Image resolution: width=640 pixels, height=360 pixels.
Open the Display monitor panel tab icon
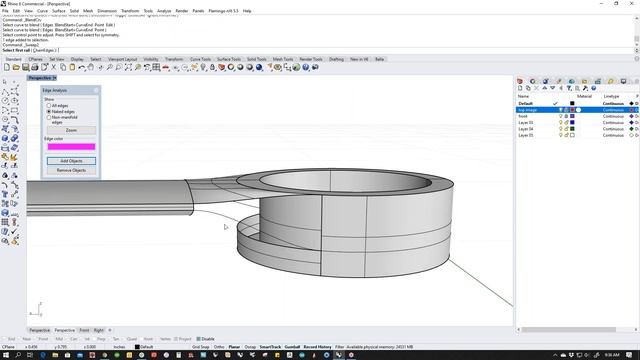(623, 81)
